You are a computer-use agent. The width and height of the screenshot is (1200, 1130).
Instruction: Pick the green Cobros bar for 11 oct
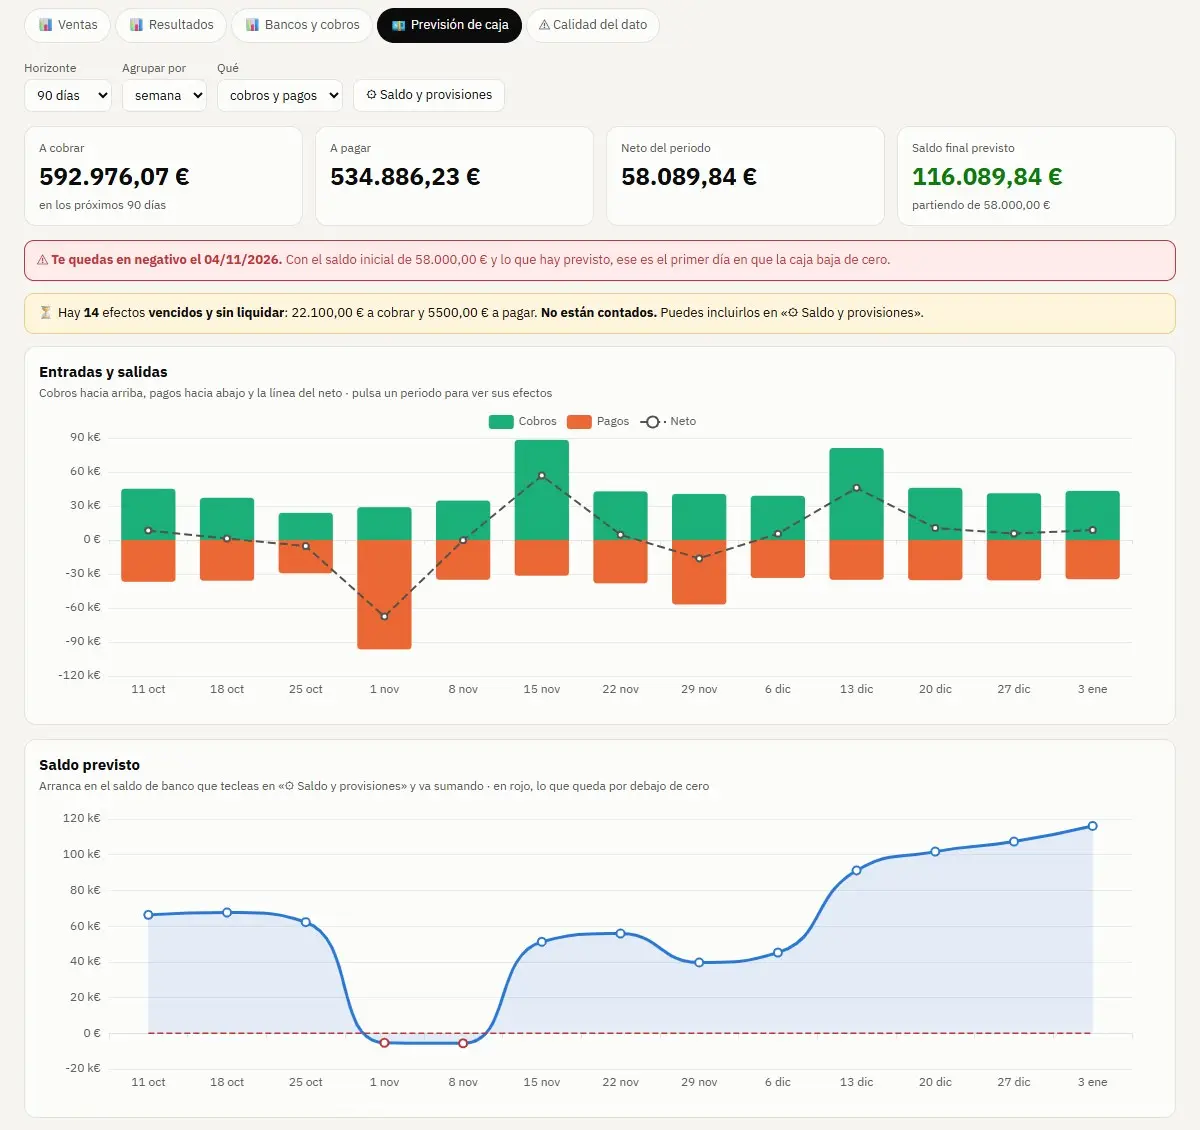click(148, 514)
